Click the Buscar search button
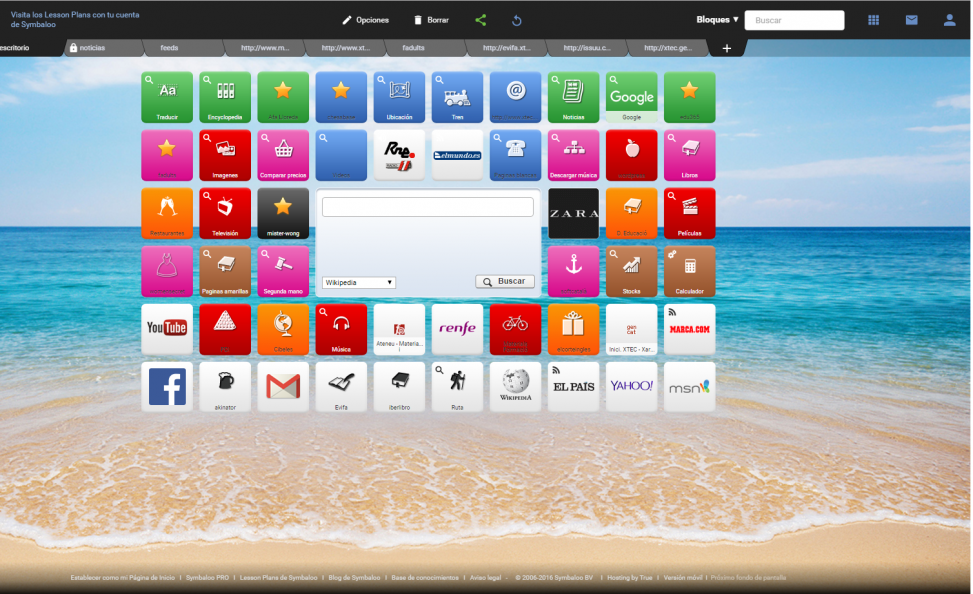Image resolution: width=973 pixels, height=594 pixels. 505,282
